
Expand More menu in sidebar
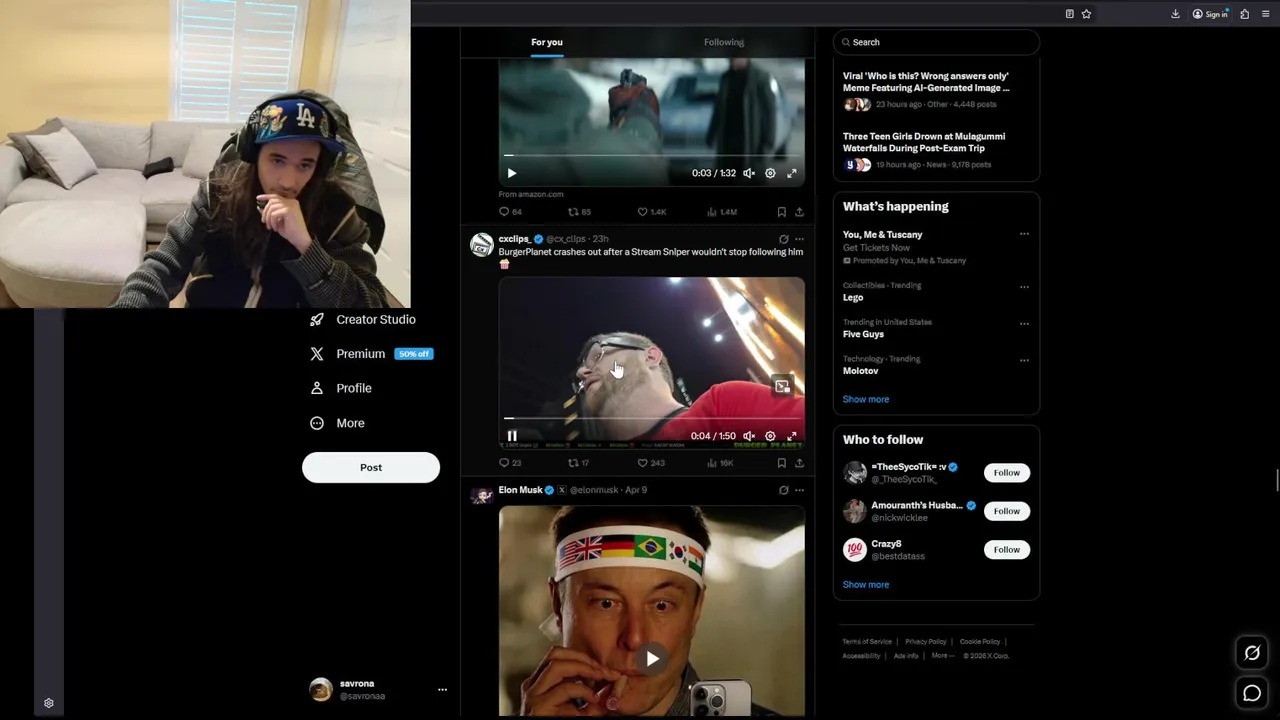[x=337, y=423]
